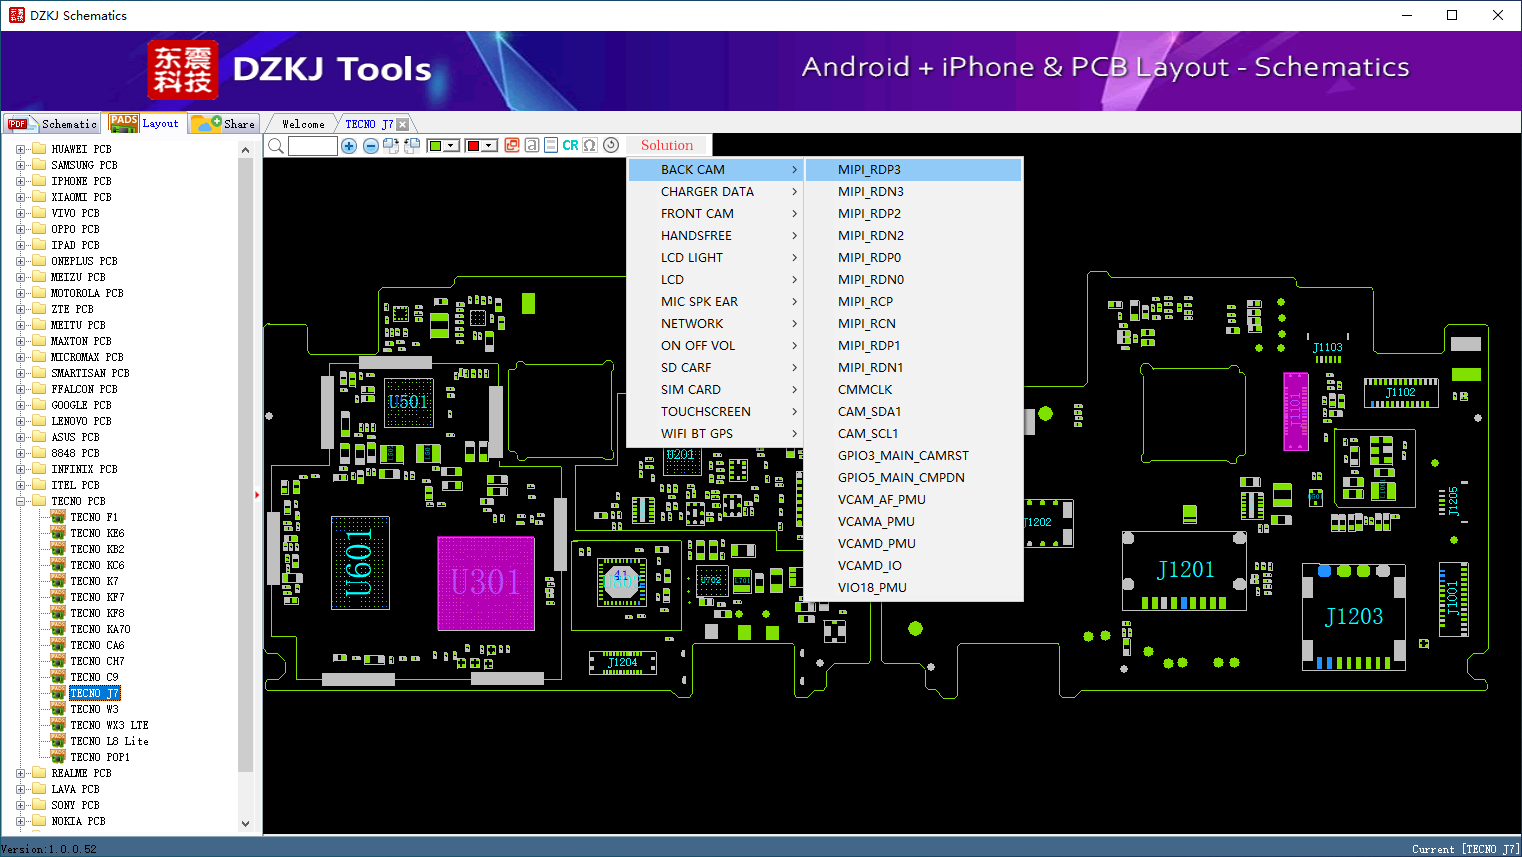Image resolution: width=1522 pixels, height=857 pixels.
Task: Switch to the Welcome document tab
Action: click(x=303, y=124)
